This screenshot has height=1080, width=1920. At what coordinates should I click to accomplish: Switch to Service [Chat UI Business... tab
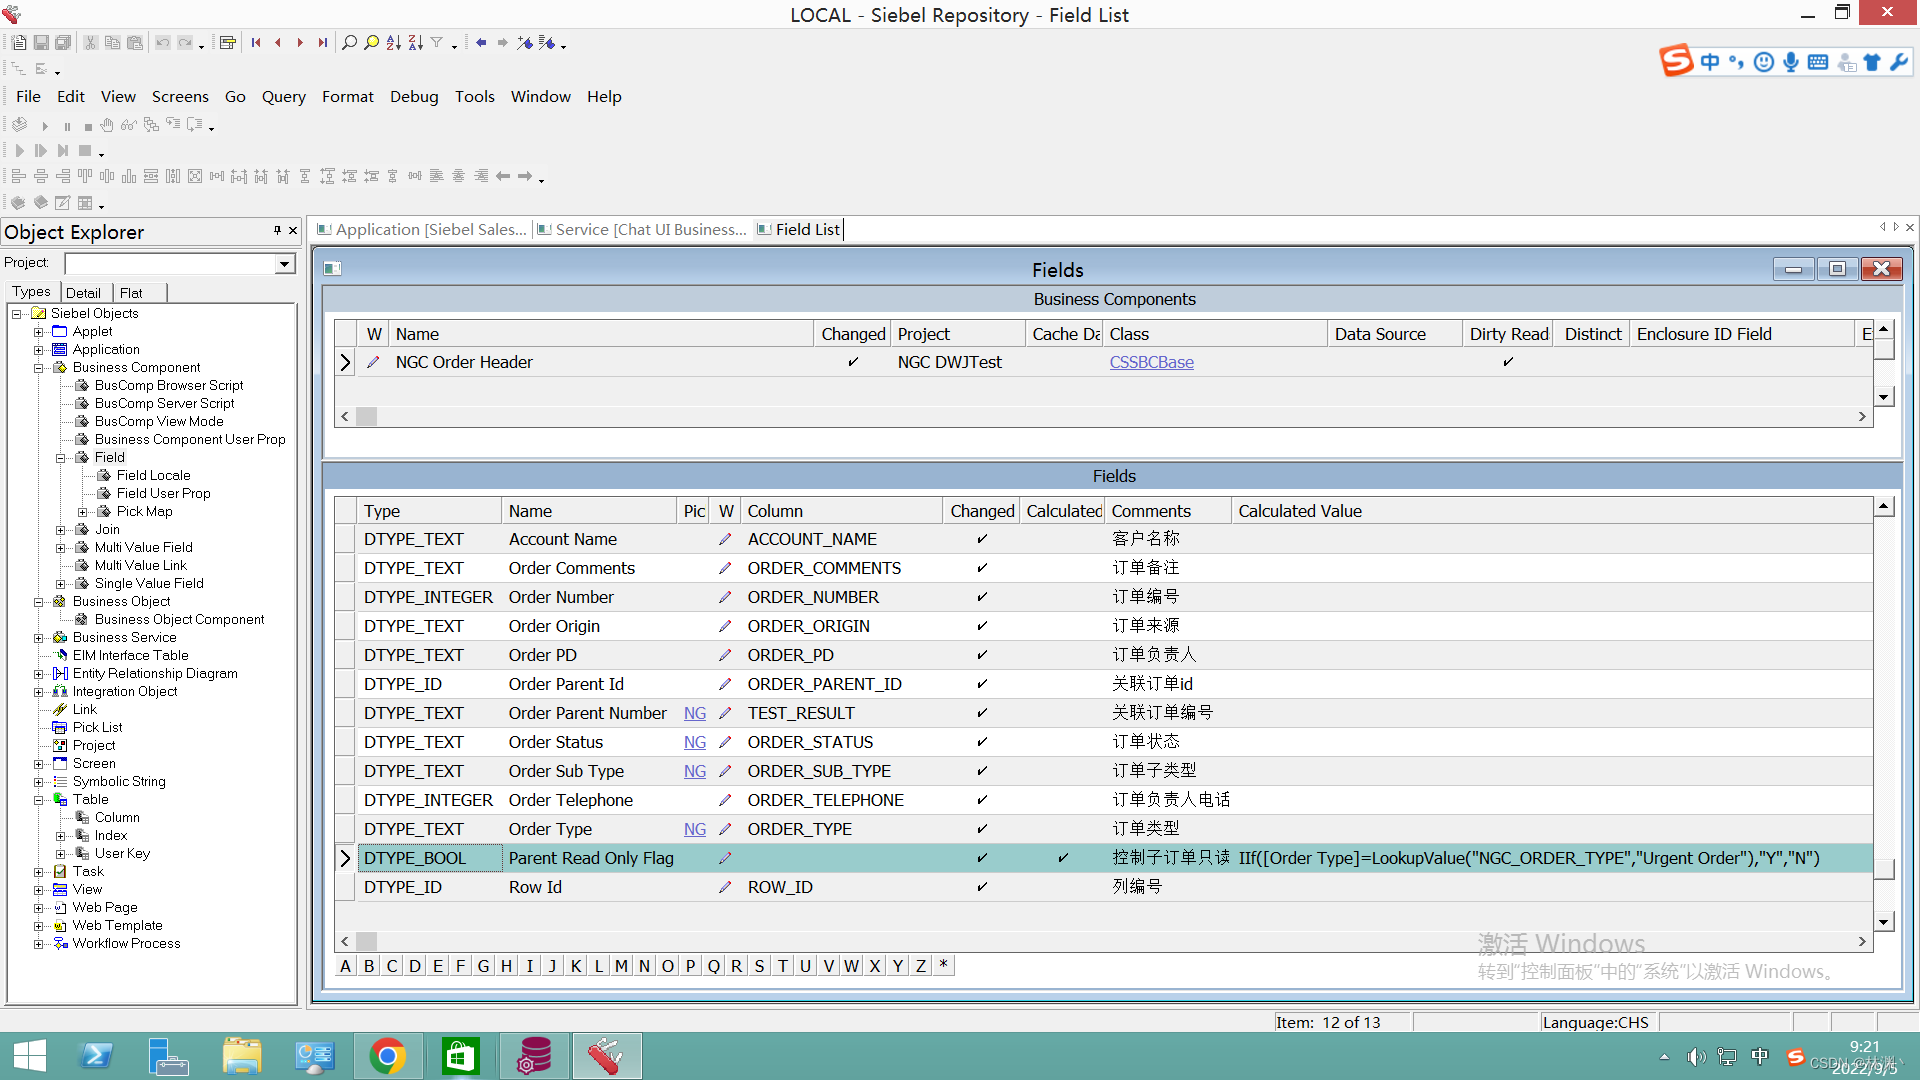click(x=641, y=229)
